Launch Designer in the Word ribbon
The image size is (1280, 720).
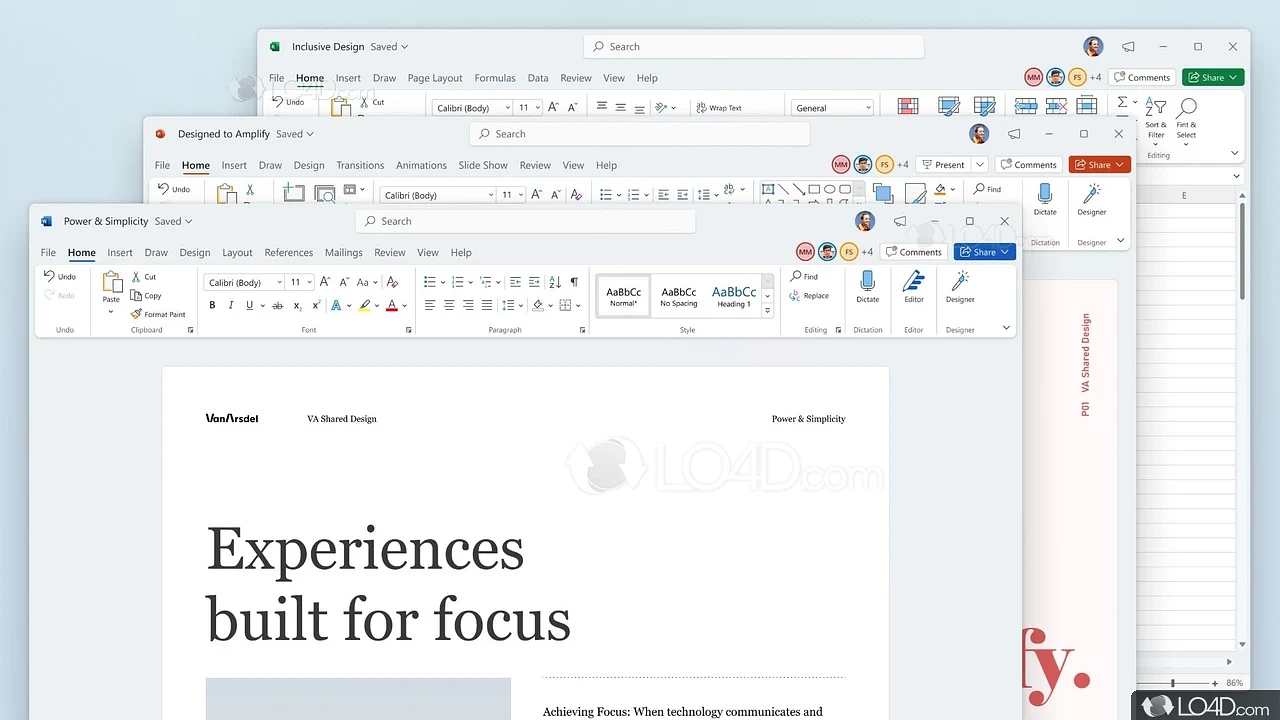coord(960,282)
